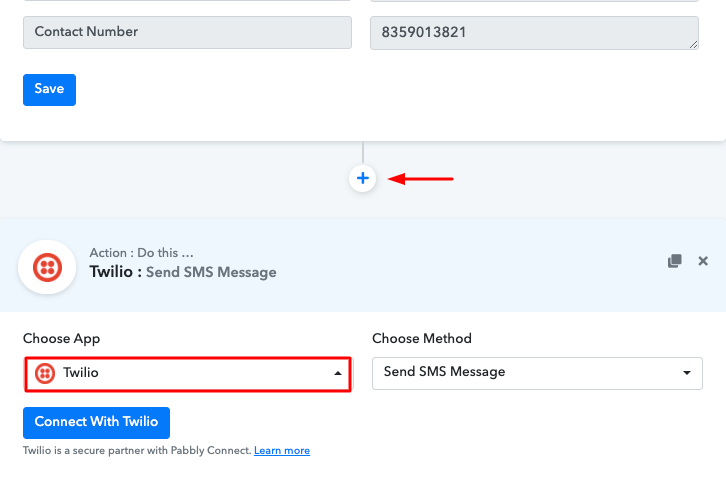
Task: Click the Save button
Action: pyautogui.click(x=50, y=90)
